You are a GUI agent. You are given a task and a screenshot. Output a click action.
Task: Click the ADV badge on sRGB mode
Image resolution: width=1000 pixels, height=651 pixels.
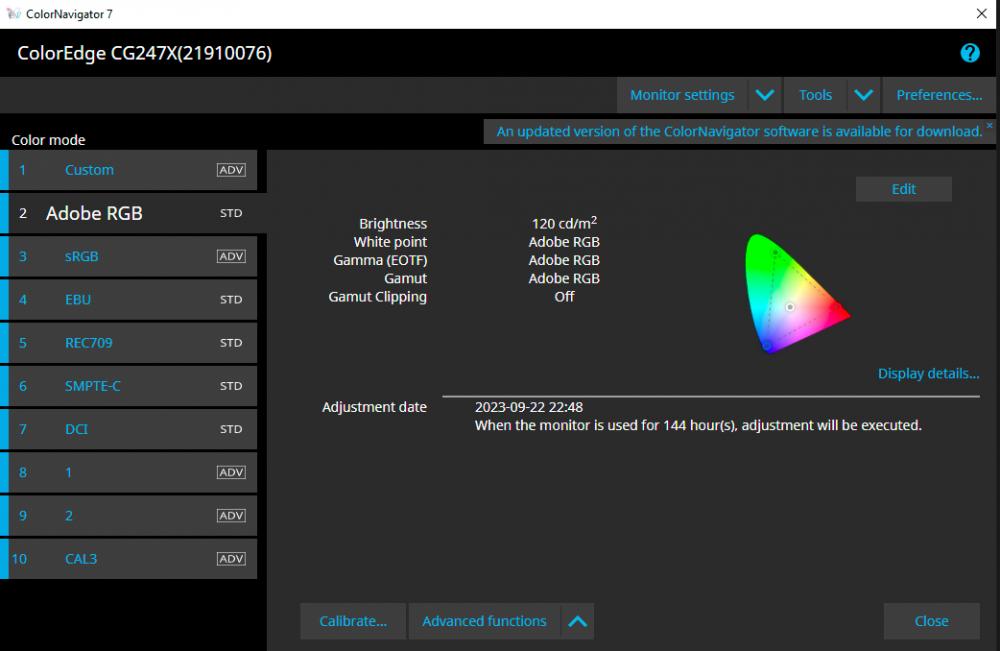pyautogui.click(x=231, y=256)
